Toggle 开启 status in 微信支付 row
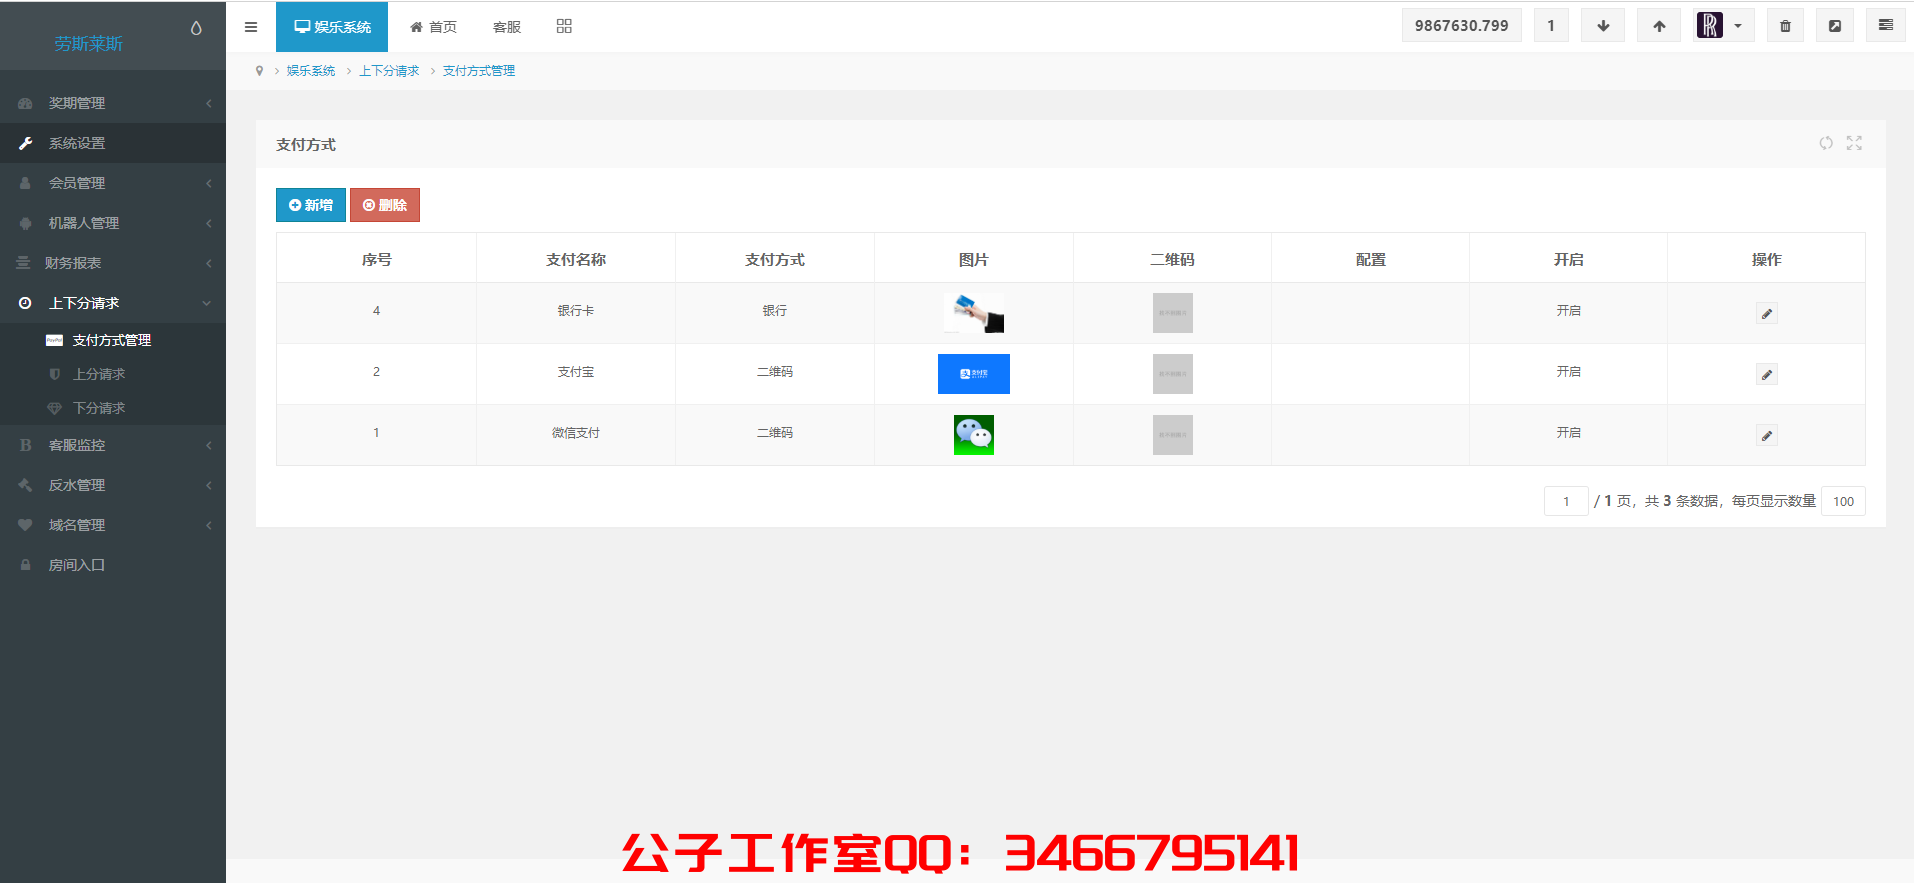1914x883 pixels. (1568, 433)
